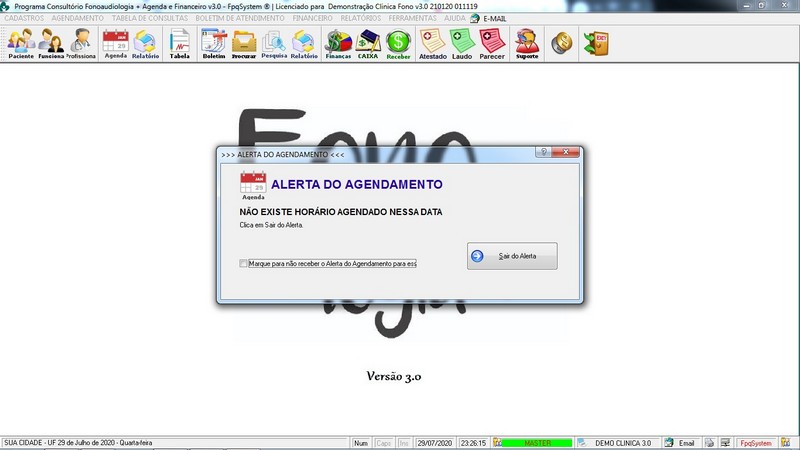Close the Alerta do Agendamento dialog
Screen dimensions: 800x450
coord(565,152)
